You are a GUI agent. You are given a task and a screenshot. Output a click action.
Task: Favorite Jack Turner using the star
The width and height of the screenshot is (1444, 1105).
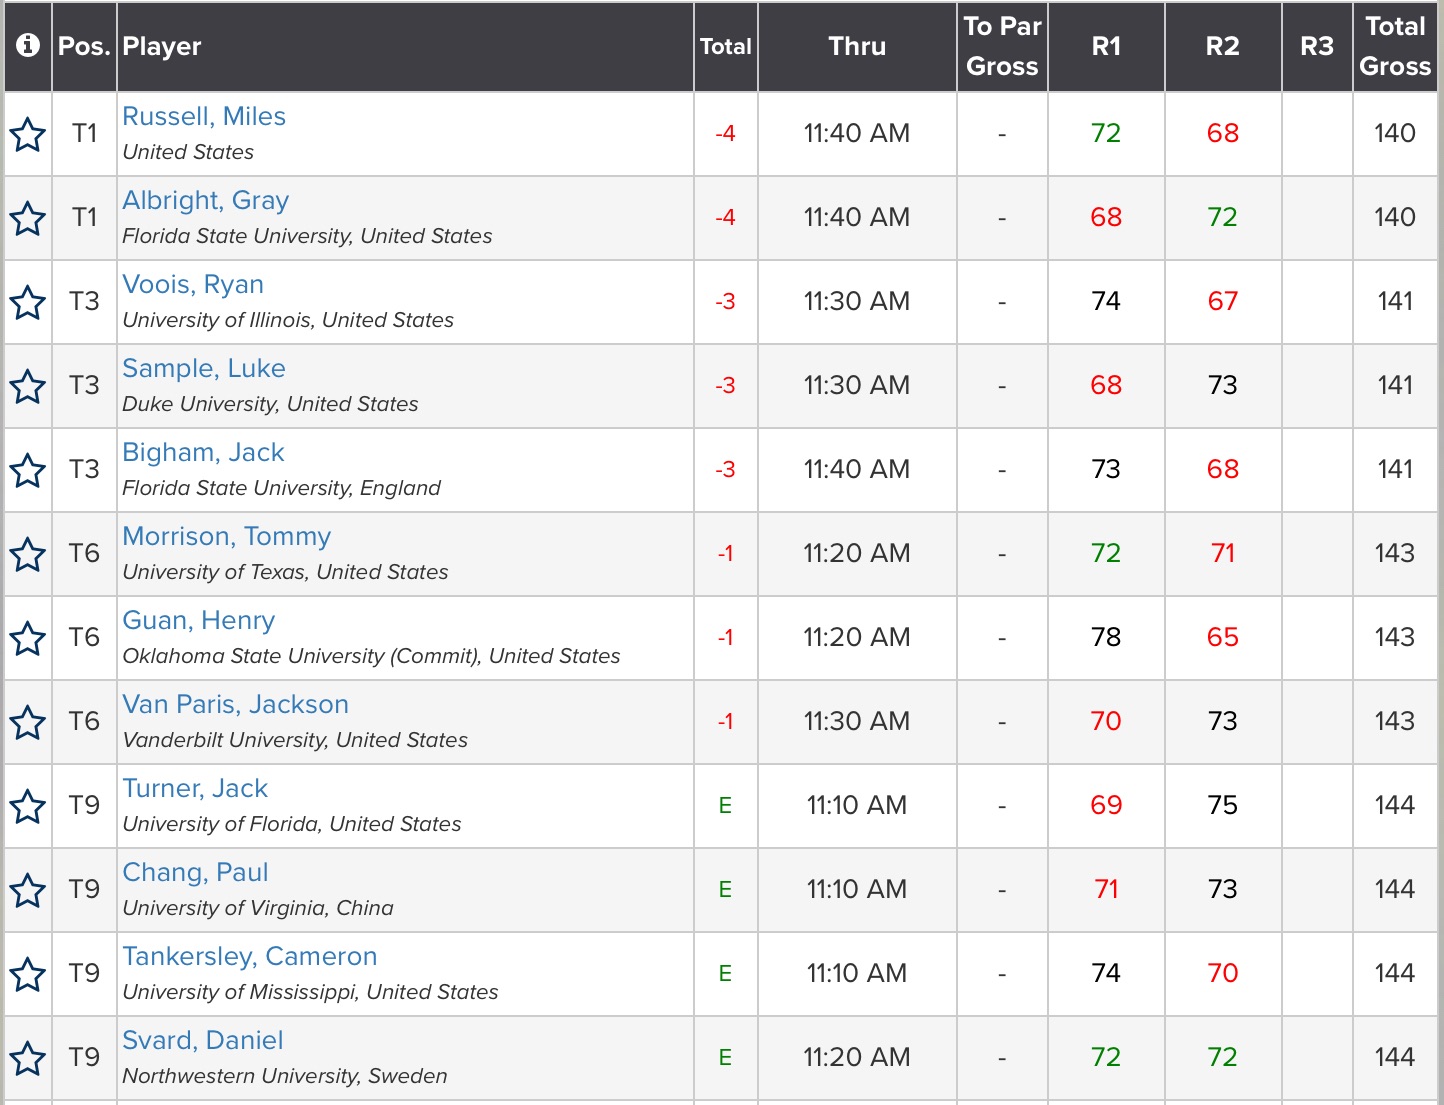pos(28,807)
